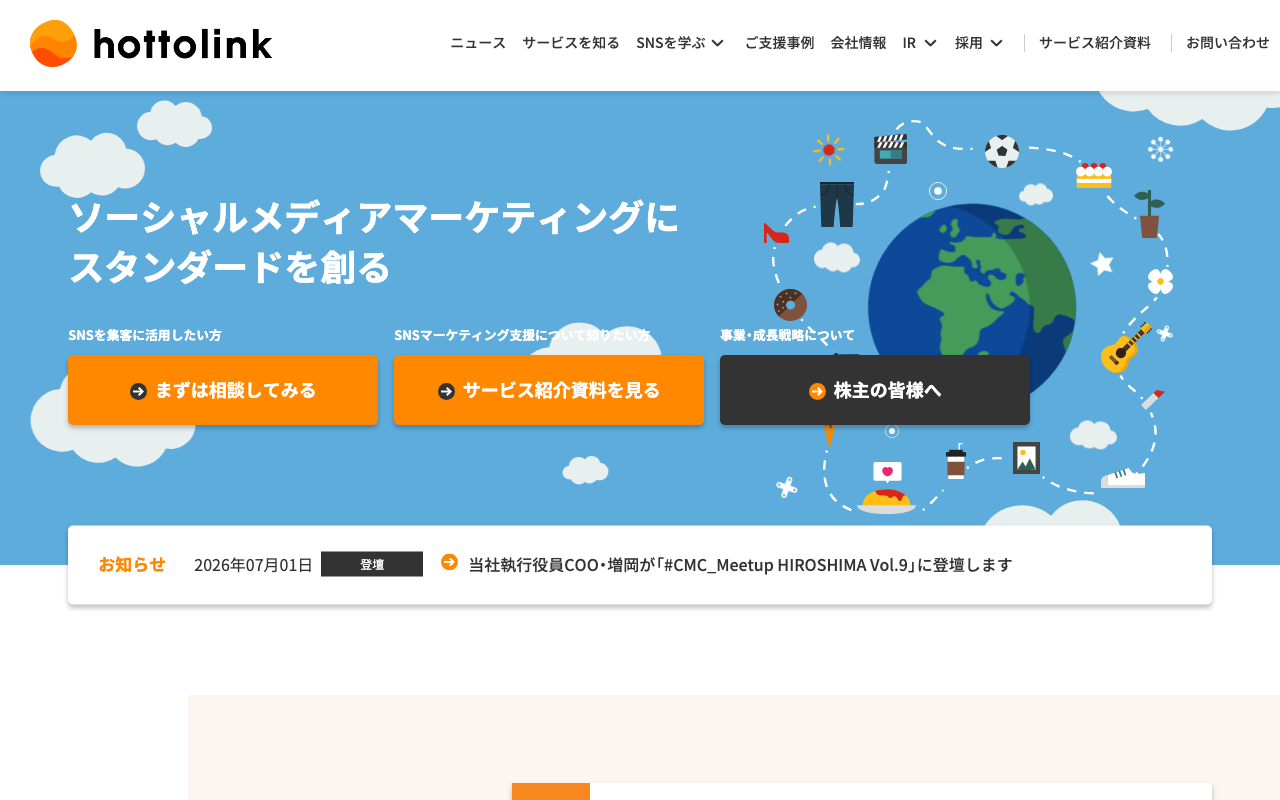Open the #CMC_Meetup HIROSHIMA news headline
Image resolution: width=1280 pixels, height=800 pixels.
[x=741, y=565]
